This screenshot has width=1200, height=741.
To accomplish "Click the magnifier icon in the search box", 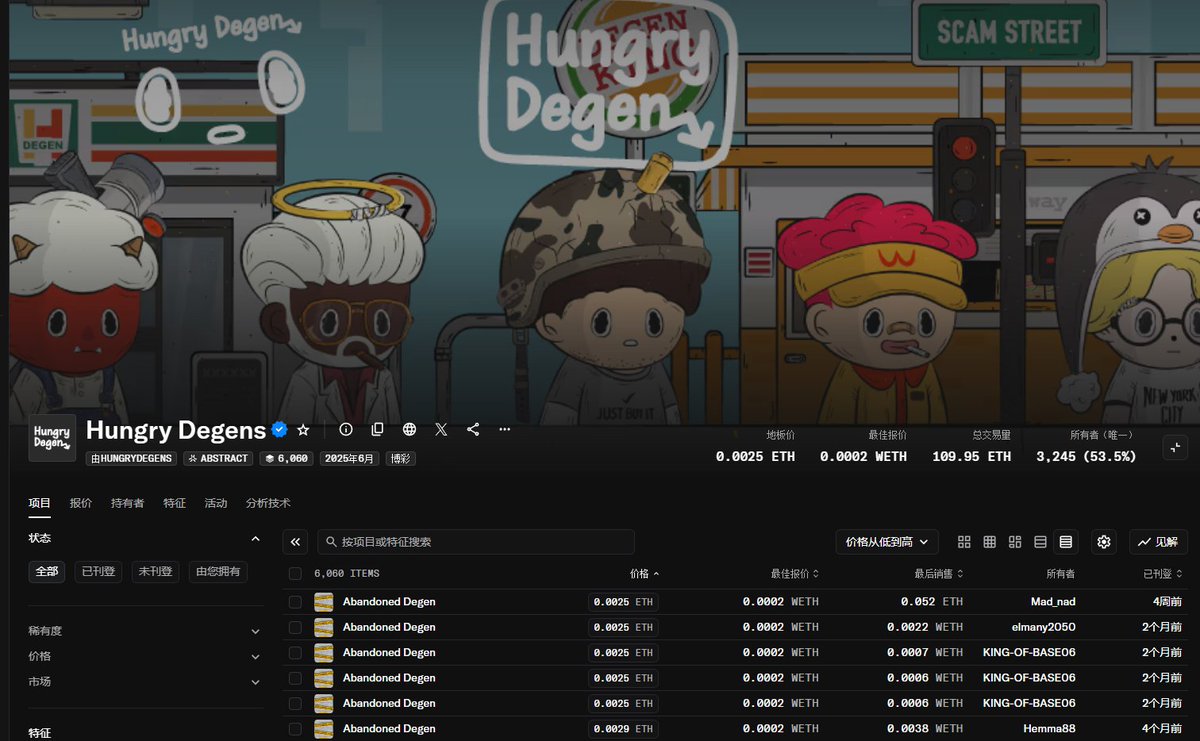I will tap(331, 542).
